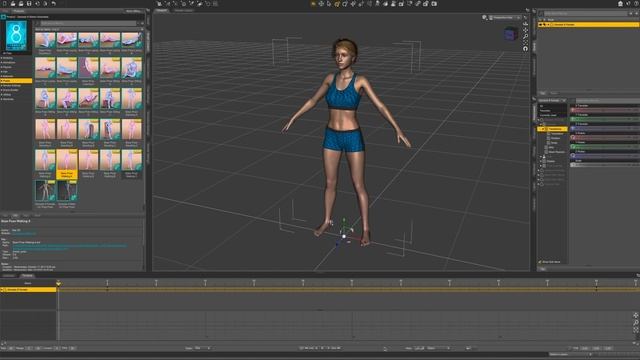Click the Scene pane search field
This screenshot has width=640, height=360.
pyautogui.click(x=586, y=13)
